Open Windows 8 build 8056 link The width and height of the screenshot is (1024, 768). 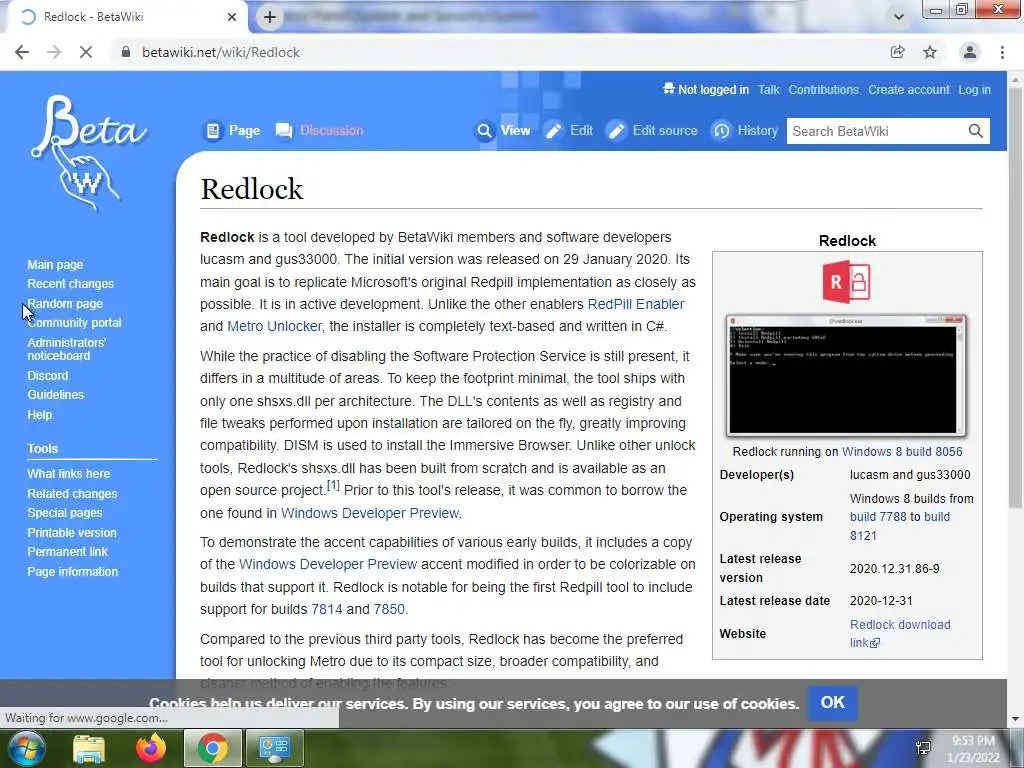[x=902, y=452]
